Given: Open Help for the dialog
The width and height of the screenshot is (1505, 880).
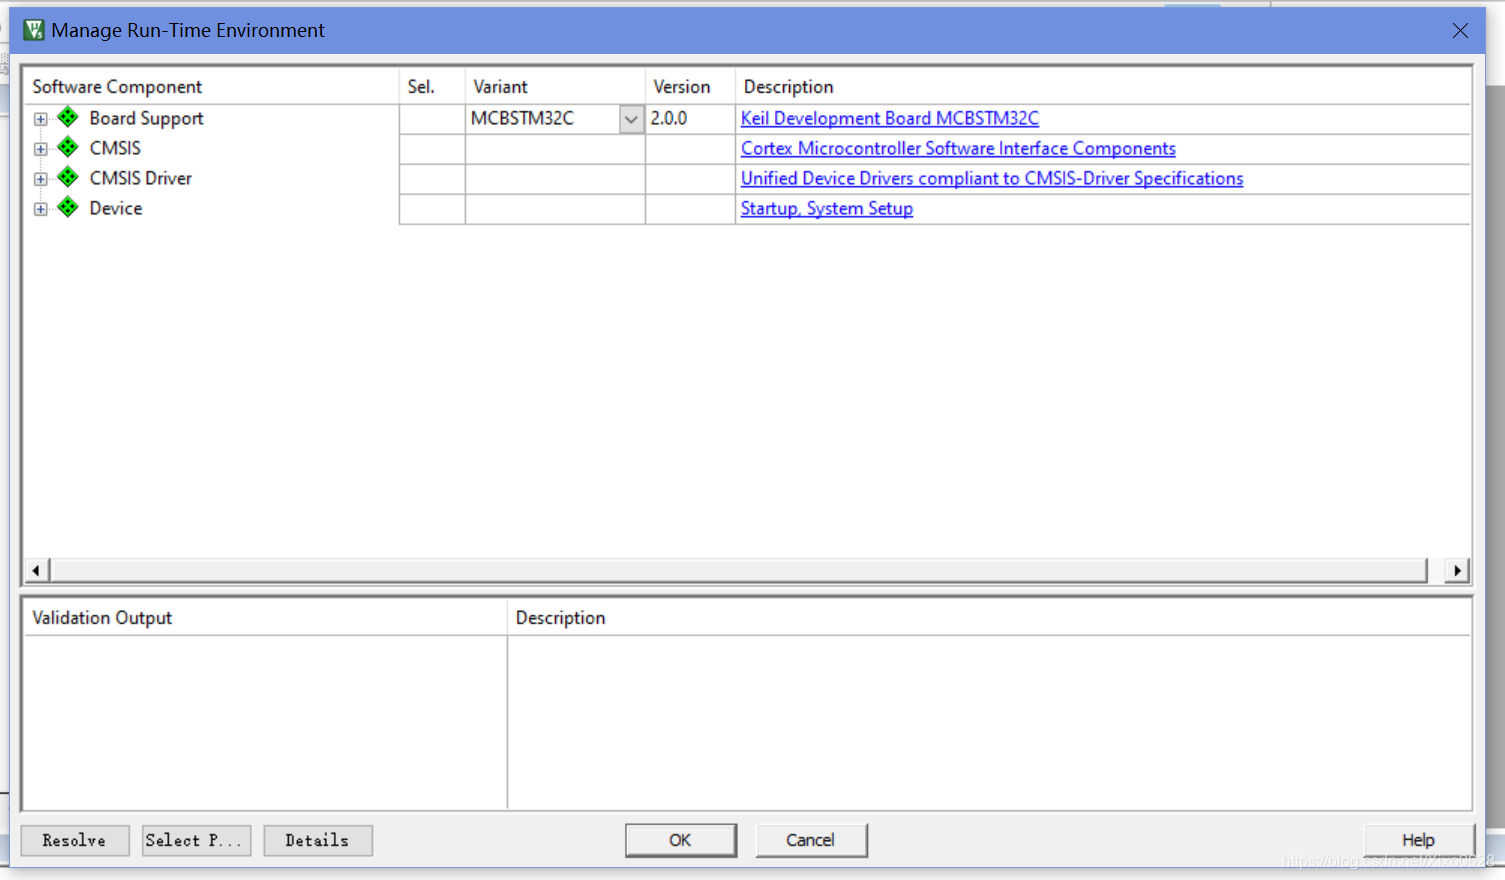Looking at the screenshot, I should (x=1419, y=840).
